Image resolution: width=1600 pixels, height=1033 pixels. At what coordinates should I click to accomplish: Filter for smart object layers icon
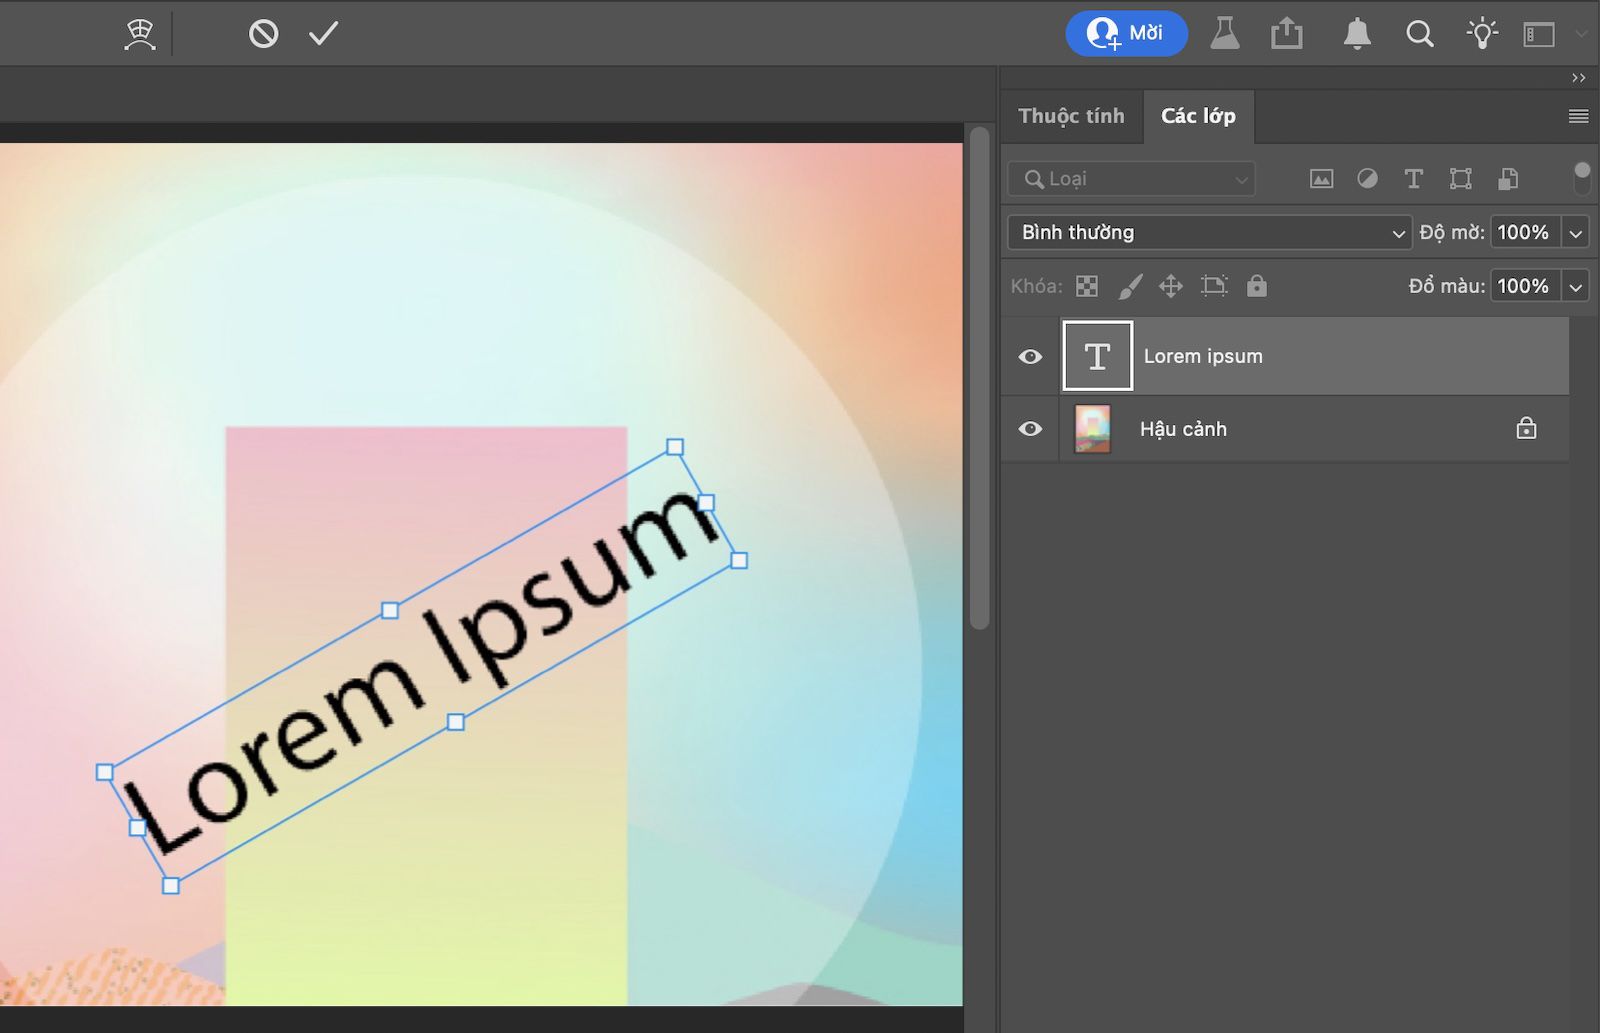click(1508, 179)
